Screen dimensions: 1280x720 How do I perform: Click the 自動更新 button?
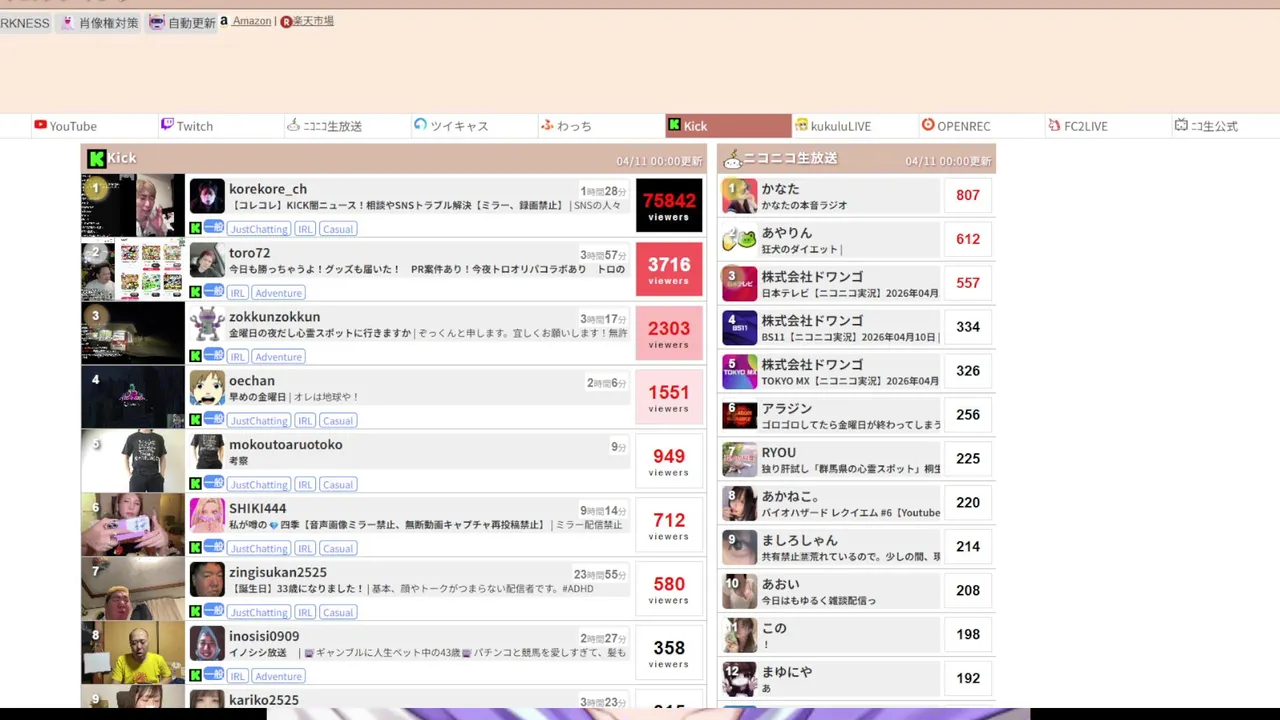[182, 22]
